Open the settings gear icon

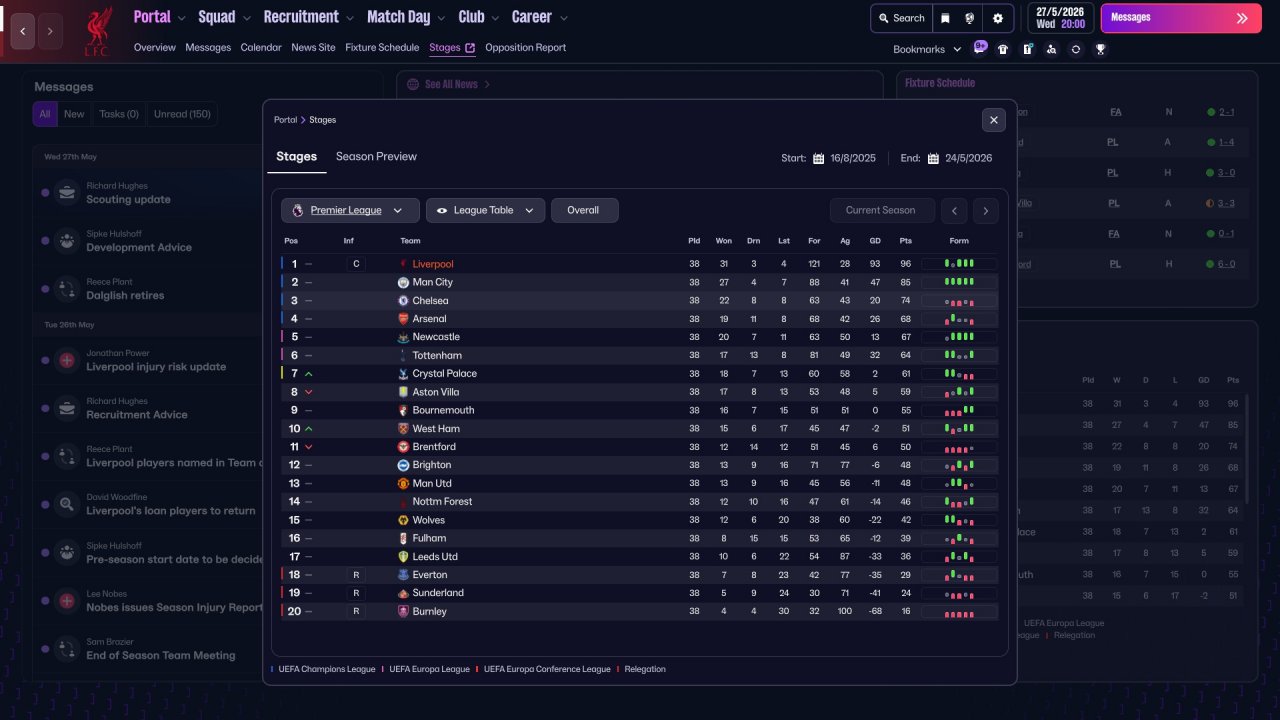tap(997, 18)
